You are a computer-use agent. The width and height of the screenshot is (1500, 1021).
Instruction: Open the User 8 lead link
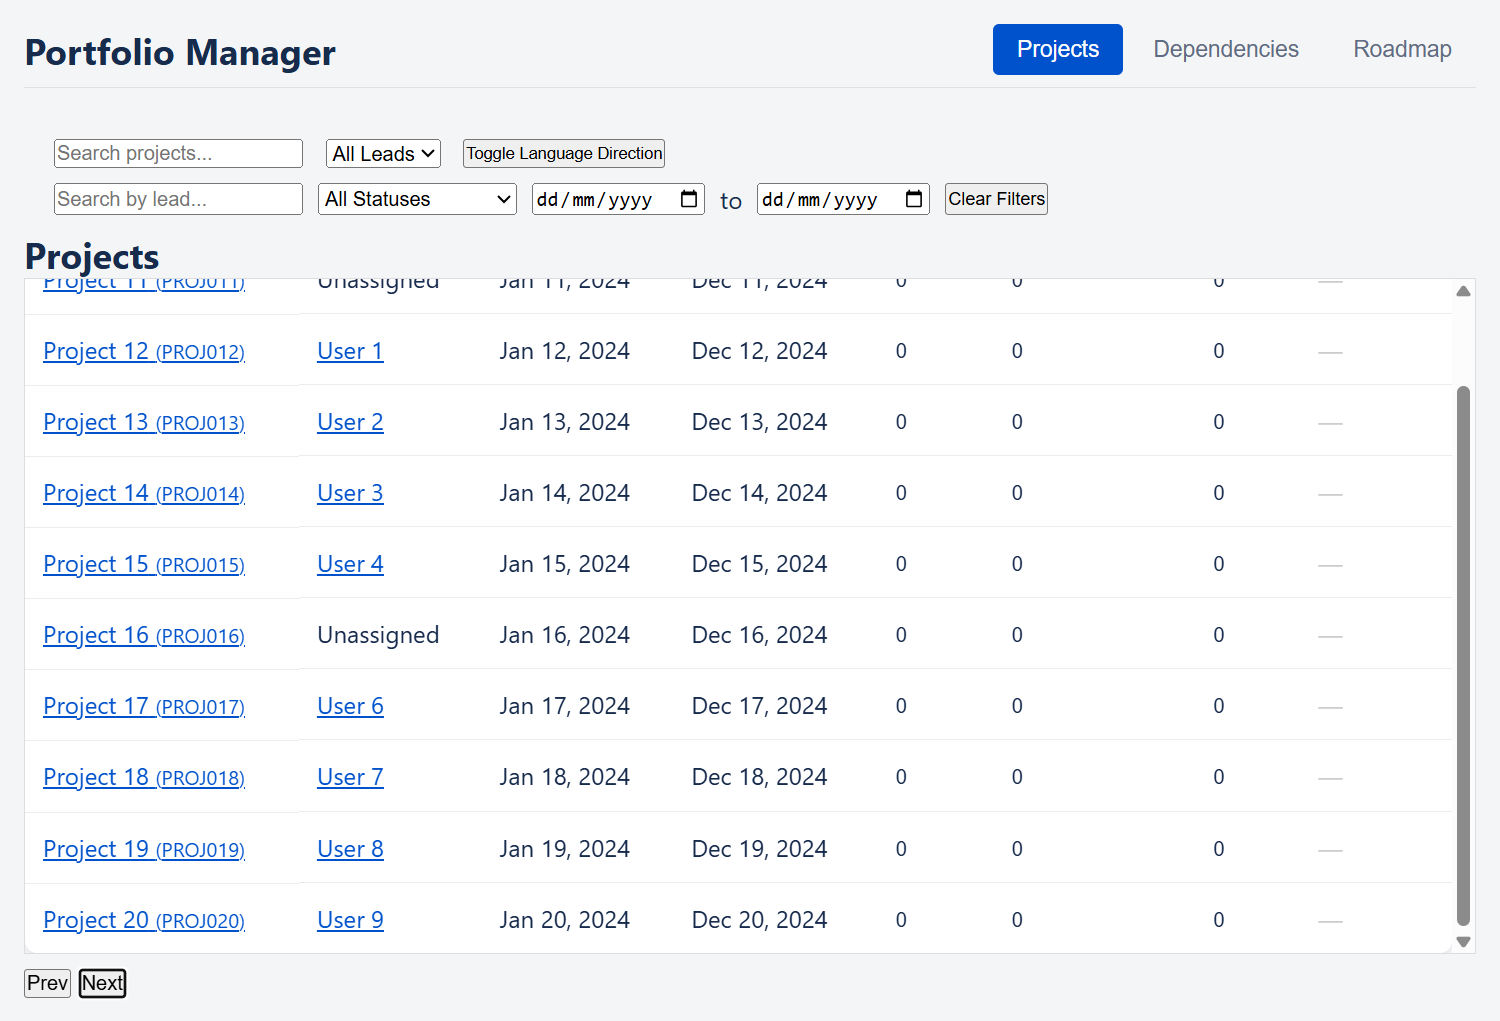click(x=350, y=849)
